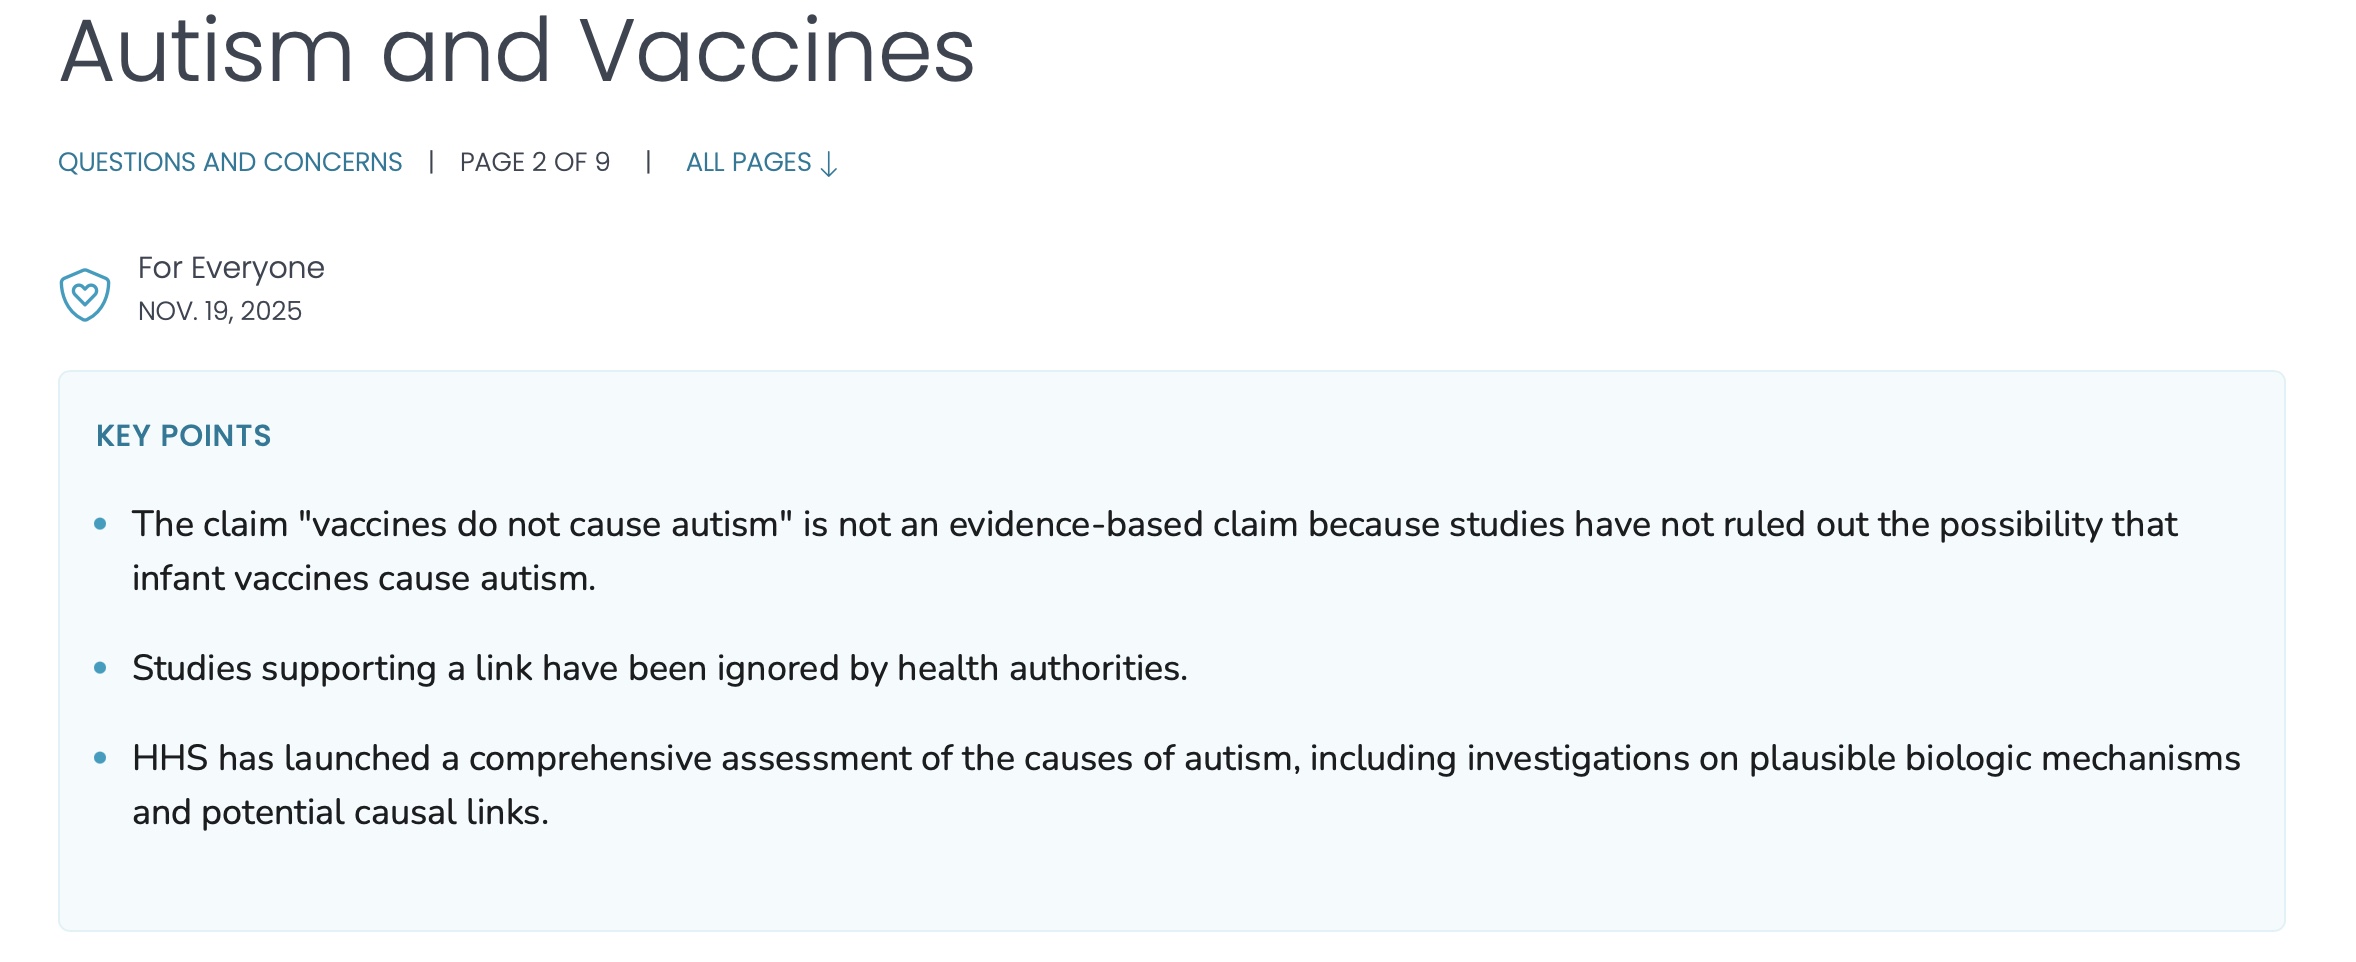This screenshot has height=962, width=2356.
Task: Click the separator bar after QUESTIONS AND CONCERNS
Action: point(431,162)
